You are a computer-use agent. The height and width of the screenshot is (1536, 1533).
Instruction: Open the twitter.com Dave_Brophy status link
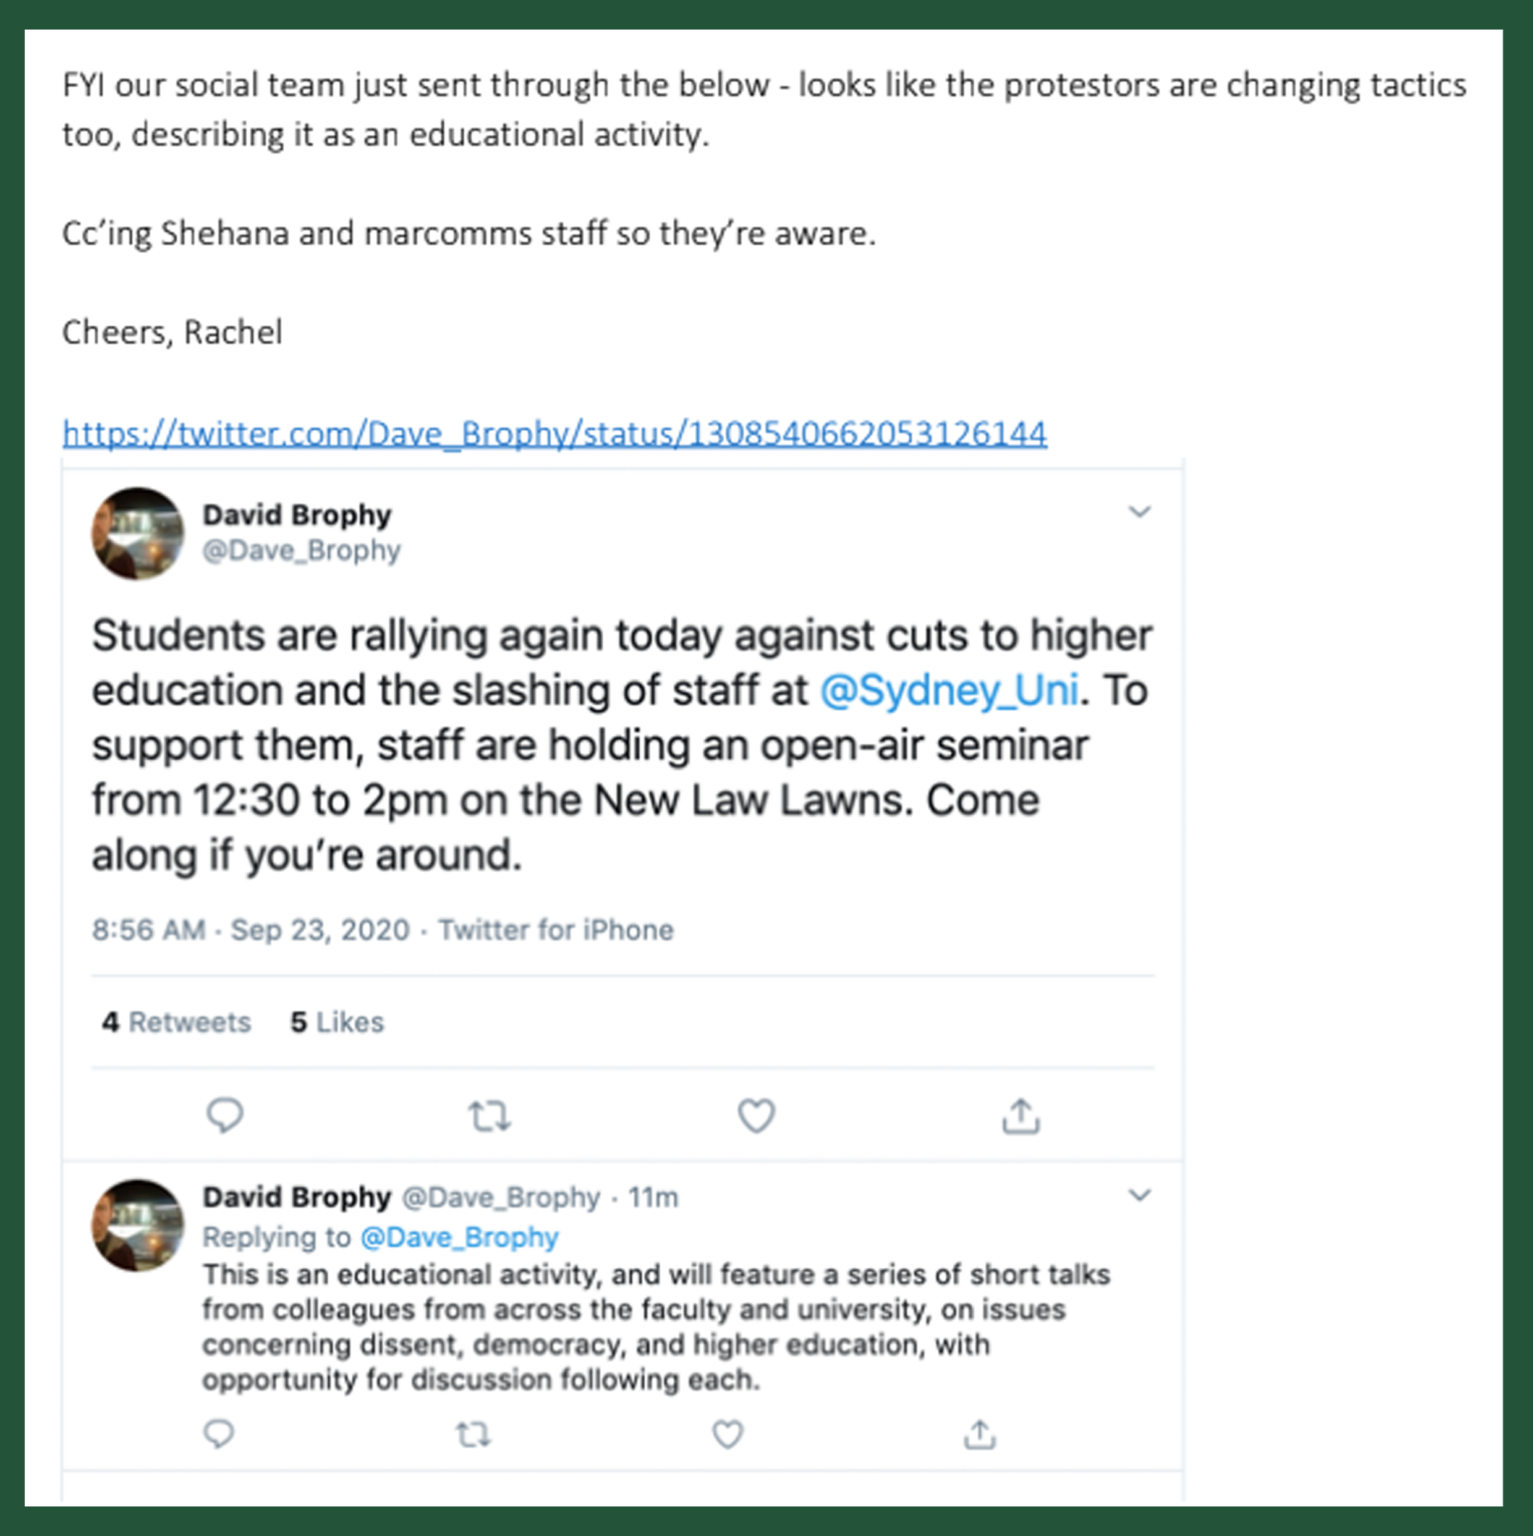click(555, 433)
